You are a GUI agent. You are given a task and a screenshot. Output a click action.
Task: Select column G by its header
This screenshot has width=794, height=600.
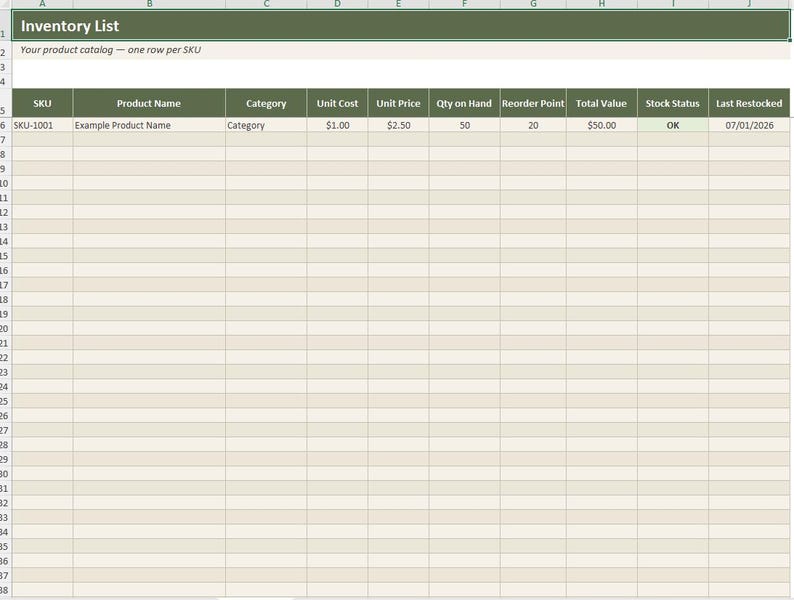point(533,4)
